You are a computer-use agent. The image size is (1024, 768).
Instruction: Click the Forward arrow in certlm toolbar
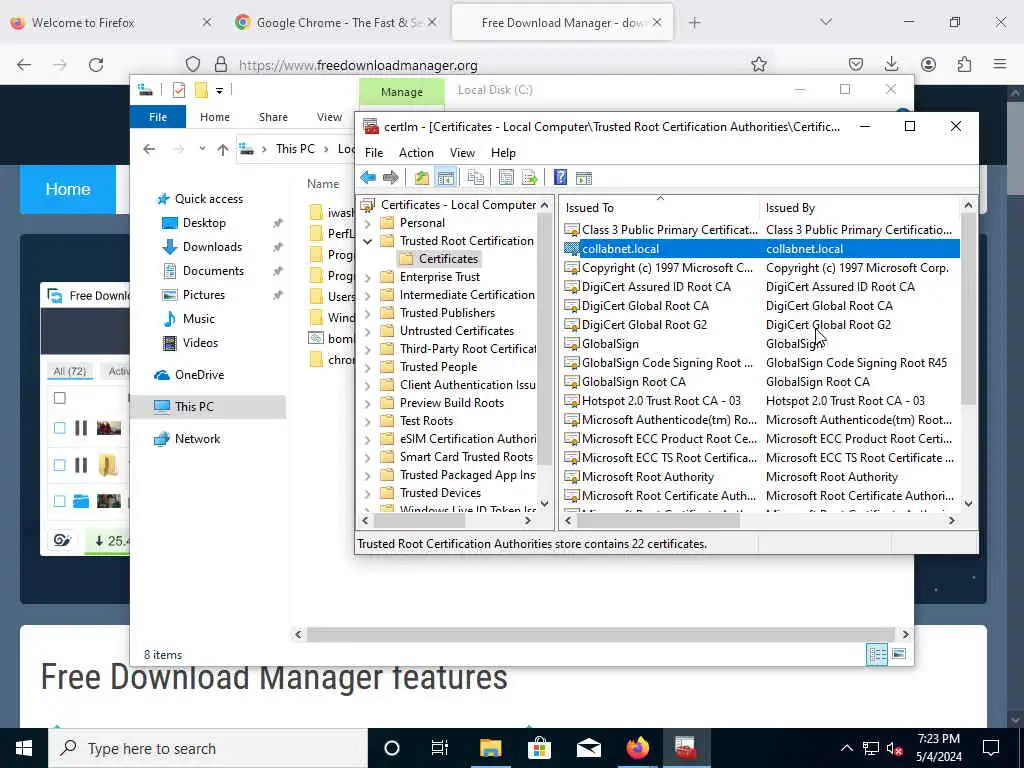pos(391,178)
